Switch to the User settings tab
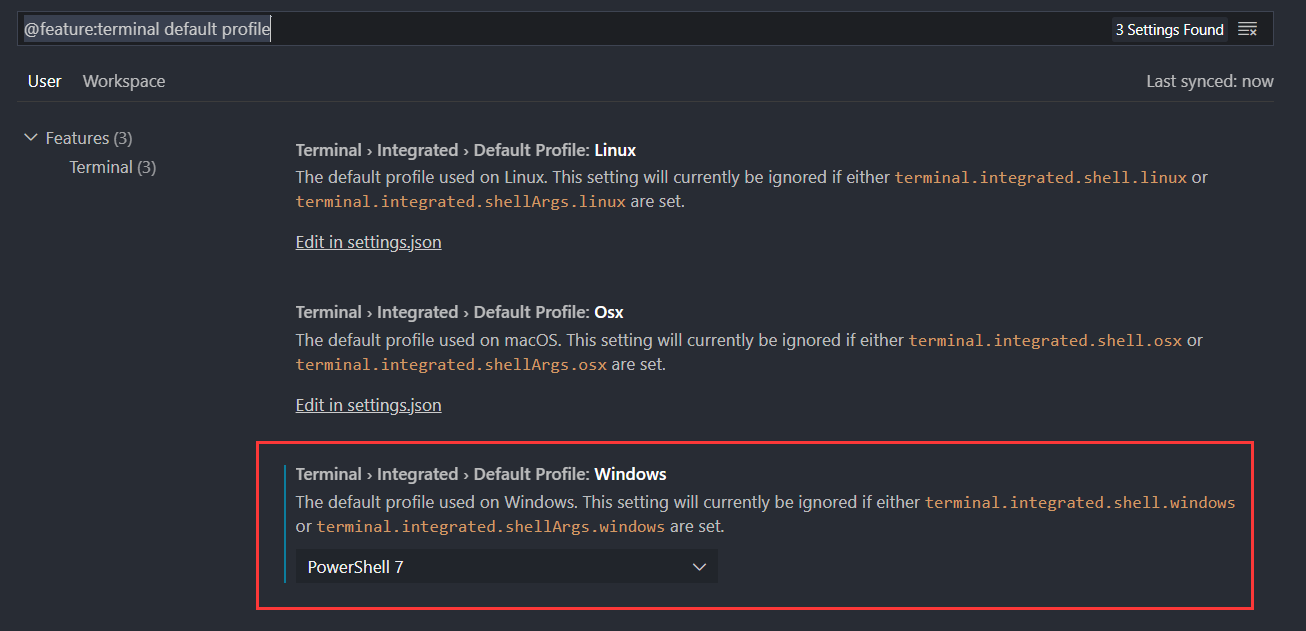The height and width of the screenshot is (631, 1306). 44,81
